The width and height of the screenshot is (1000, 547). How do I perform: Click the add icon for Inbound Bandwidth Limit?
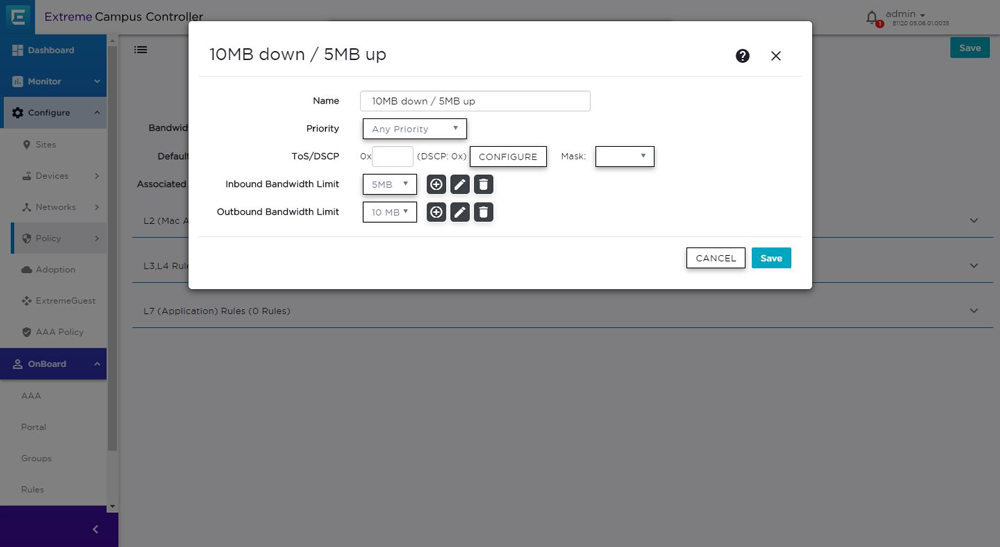pos(436,184)
